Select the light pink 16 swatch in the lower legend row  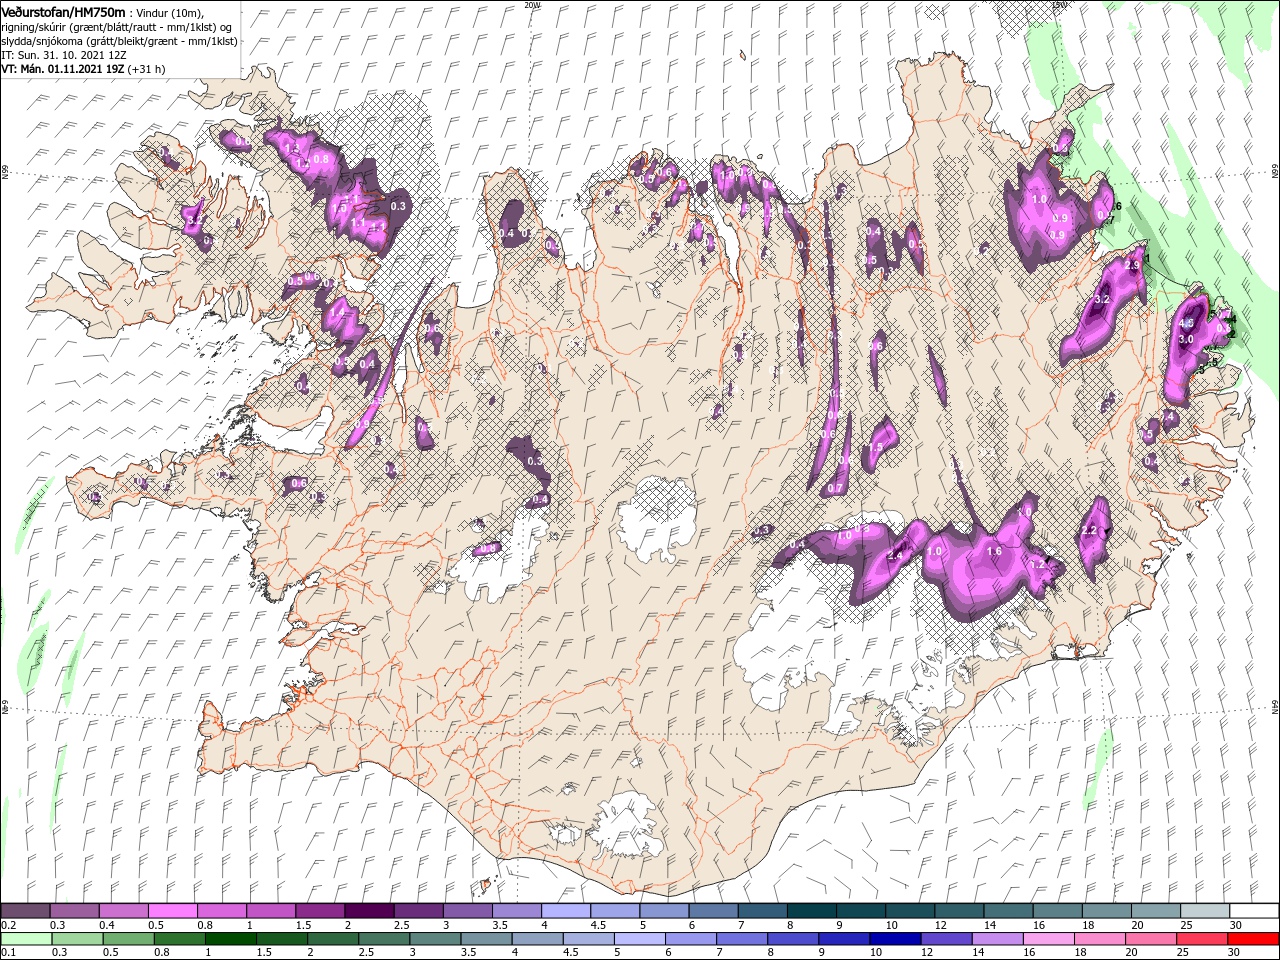click(1049, 939)
